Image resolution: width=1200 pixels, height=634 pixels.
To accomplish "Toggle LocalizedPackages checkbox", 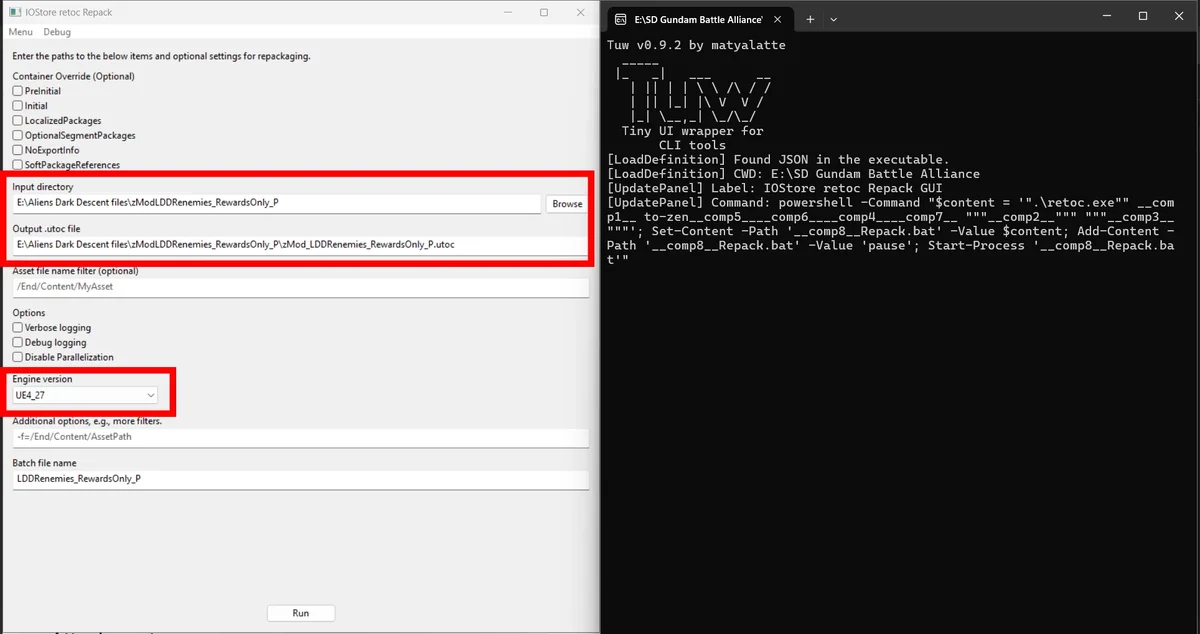I will (x=18, y=121).
